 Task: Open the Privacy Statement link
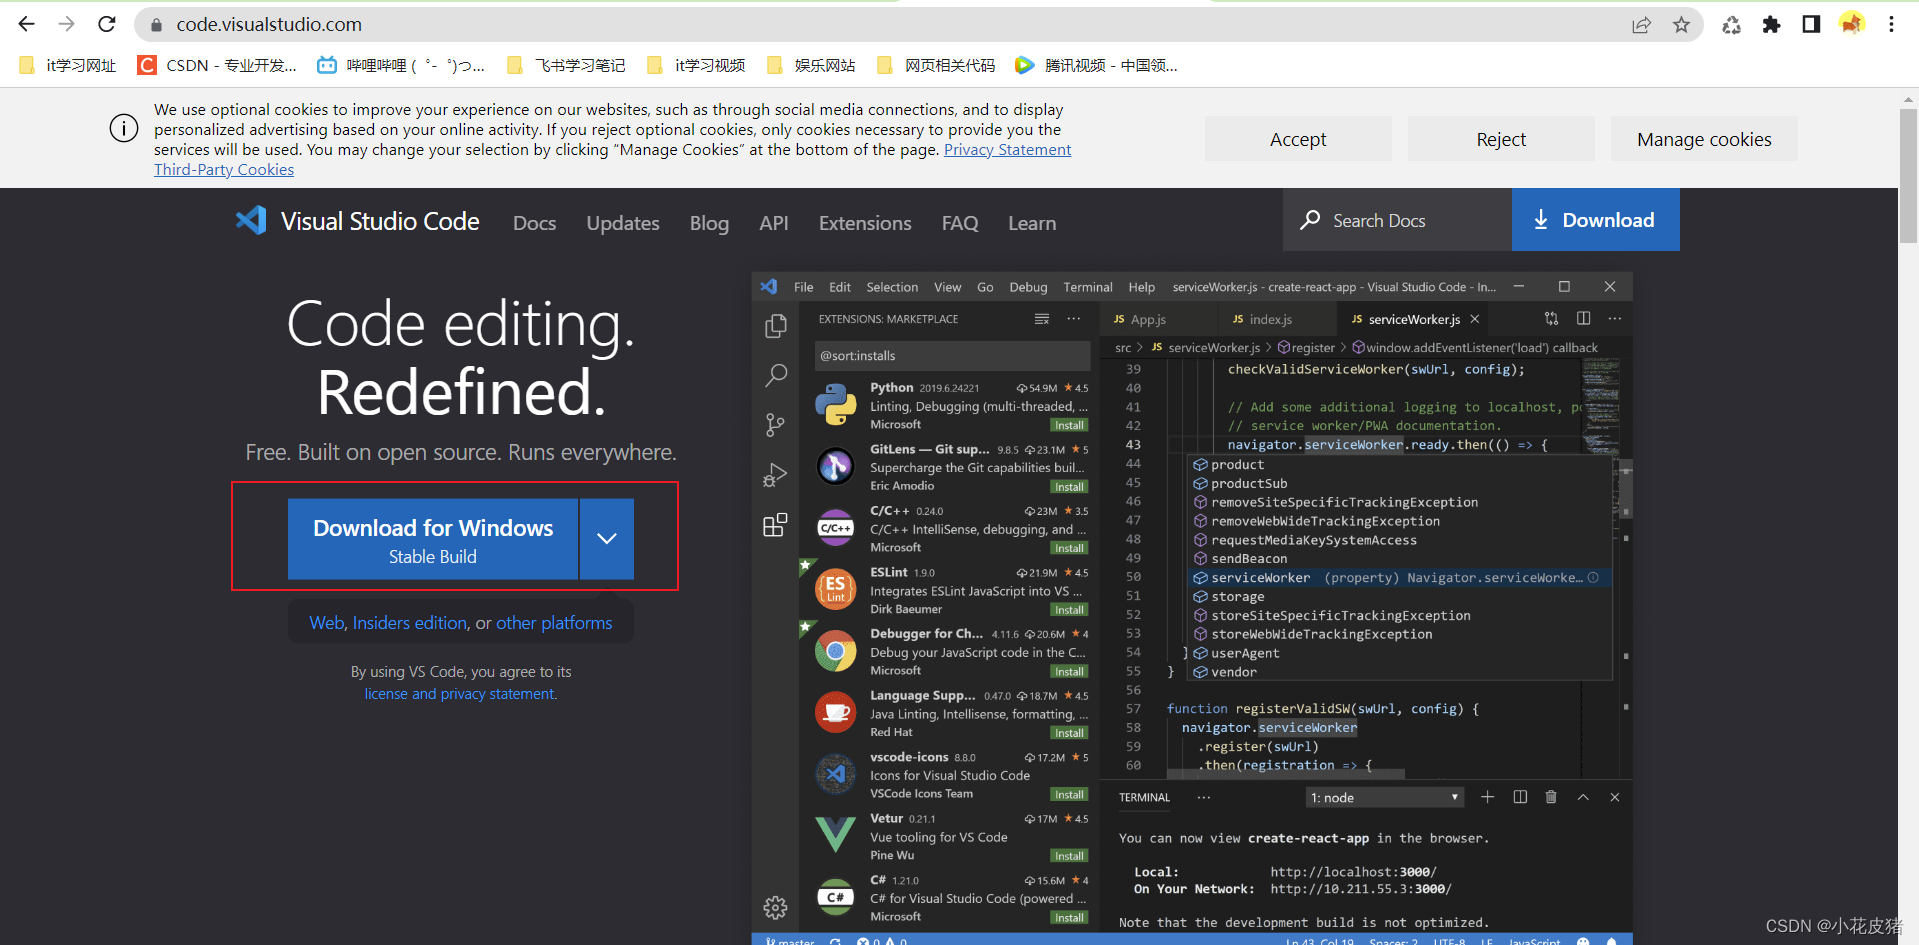point(1007,150)
